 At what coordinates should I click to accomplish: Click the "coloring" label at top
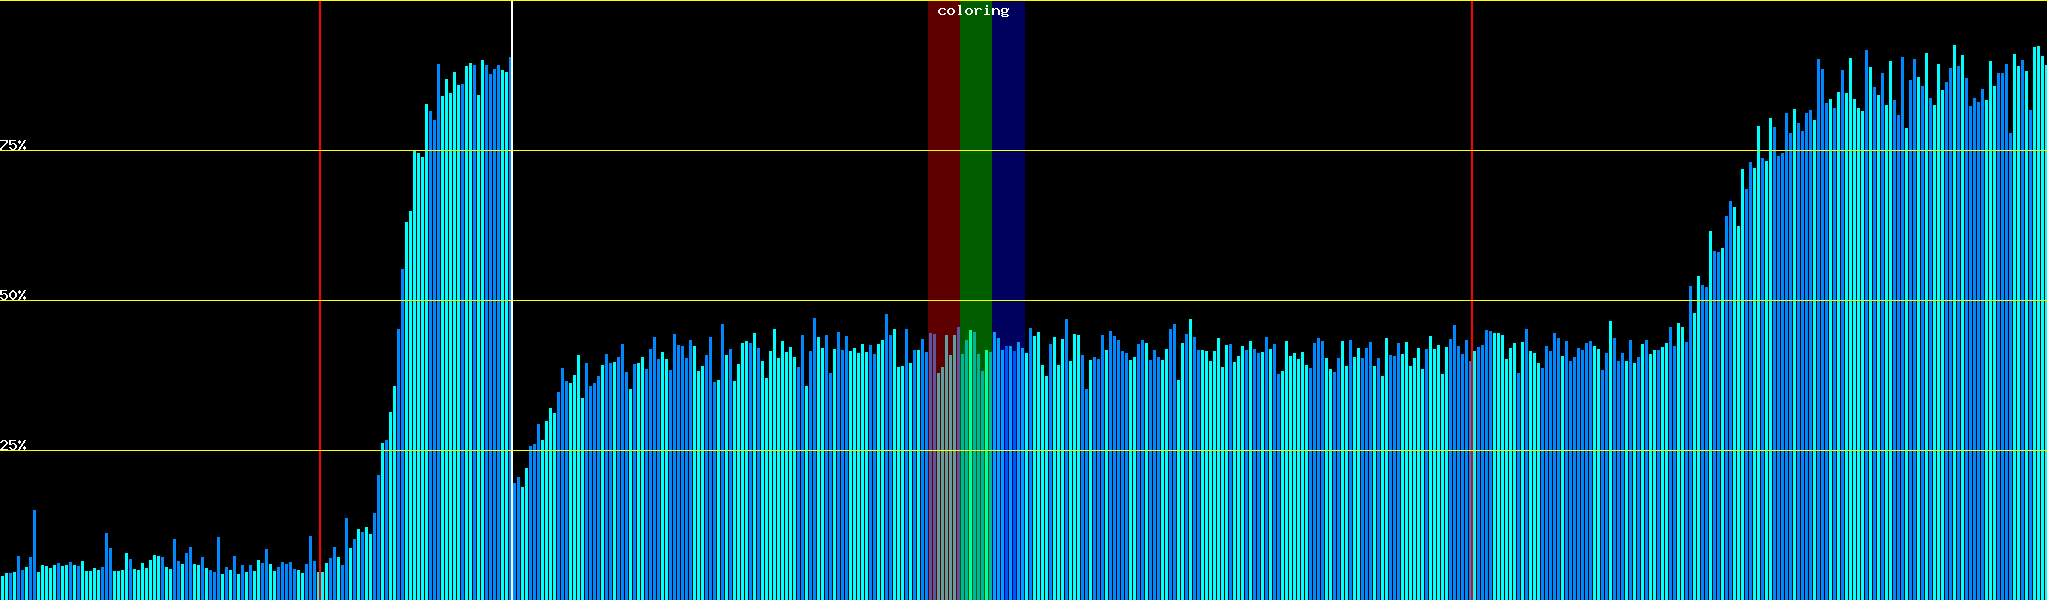(973, 11)
